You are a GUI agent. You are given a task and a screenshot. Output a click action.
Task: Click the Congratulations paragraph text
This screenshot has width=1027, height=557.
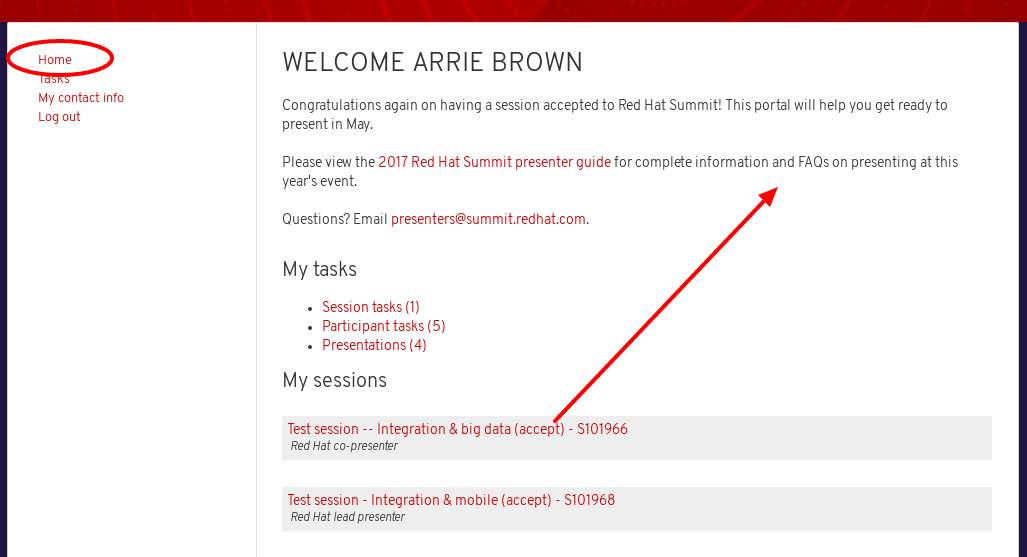(615, 114)
